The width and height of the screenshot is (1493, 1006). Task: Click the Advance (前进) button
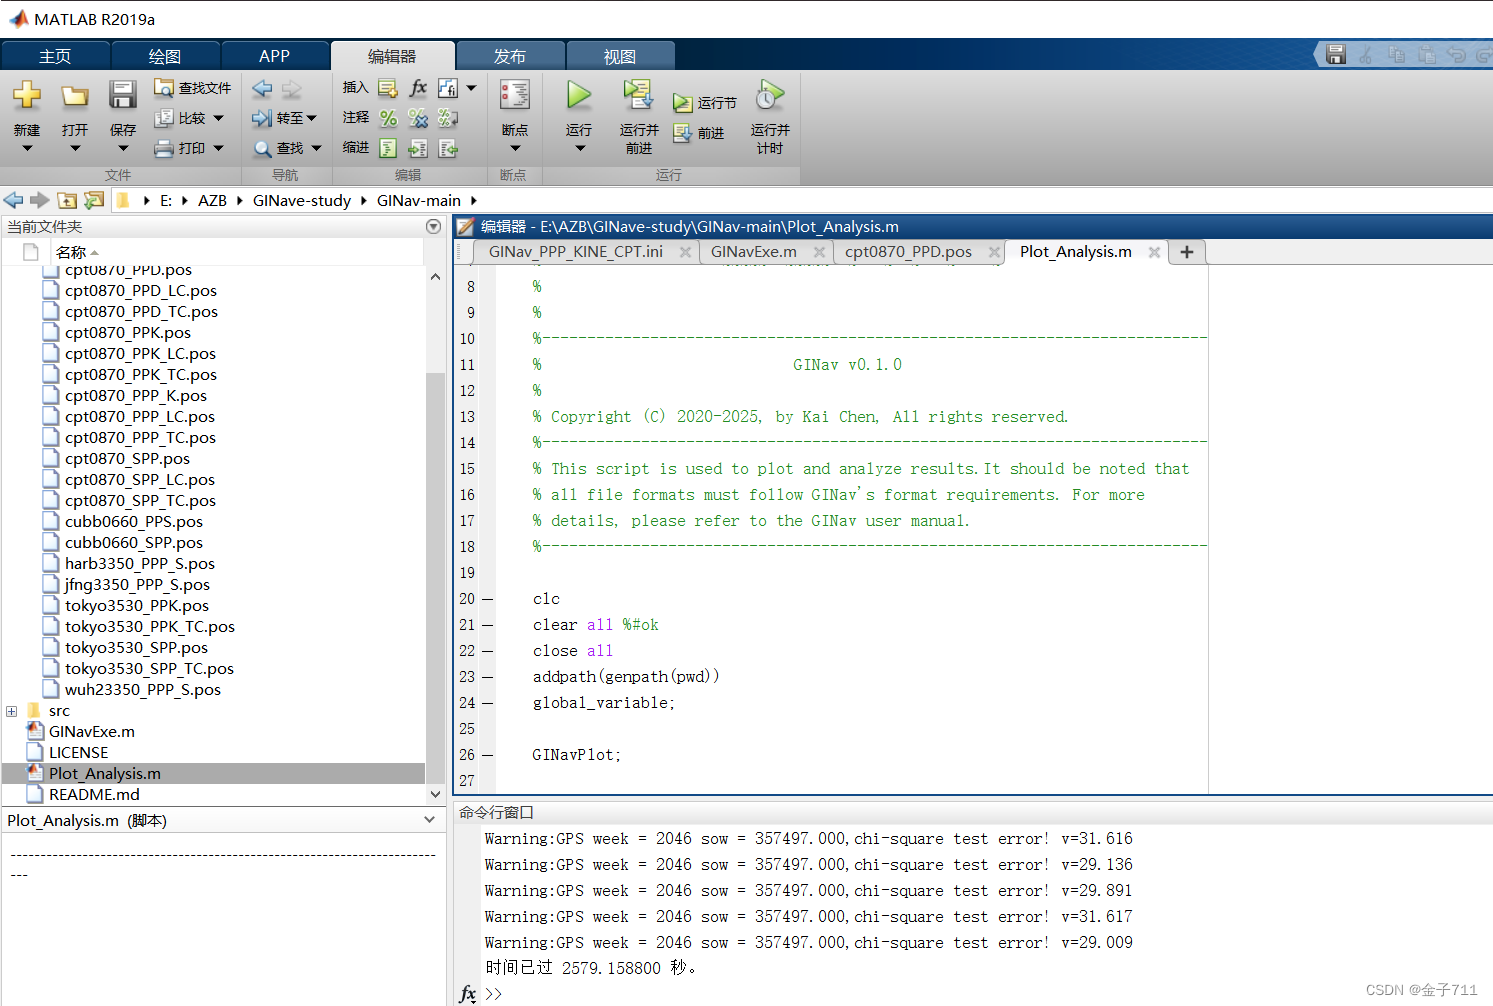[x=699, y=133]
